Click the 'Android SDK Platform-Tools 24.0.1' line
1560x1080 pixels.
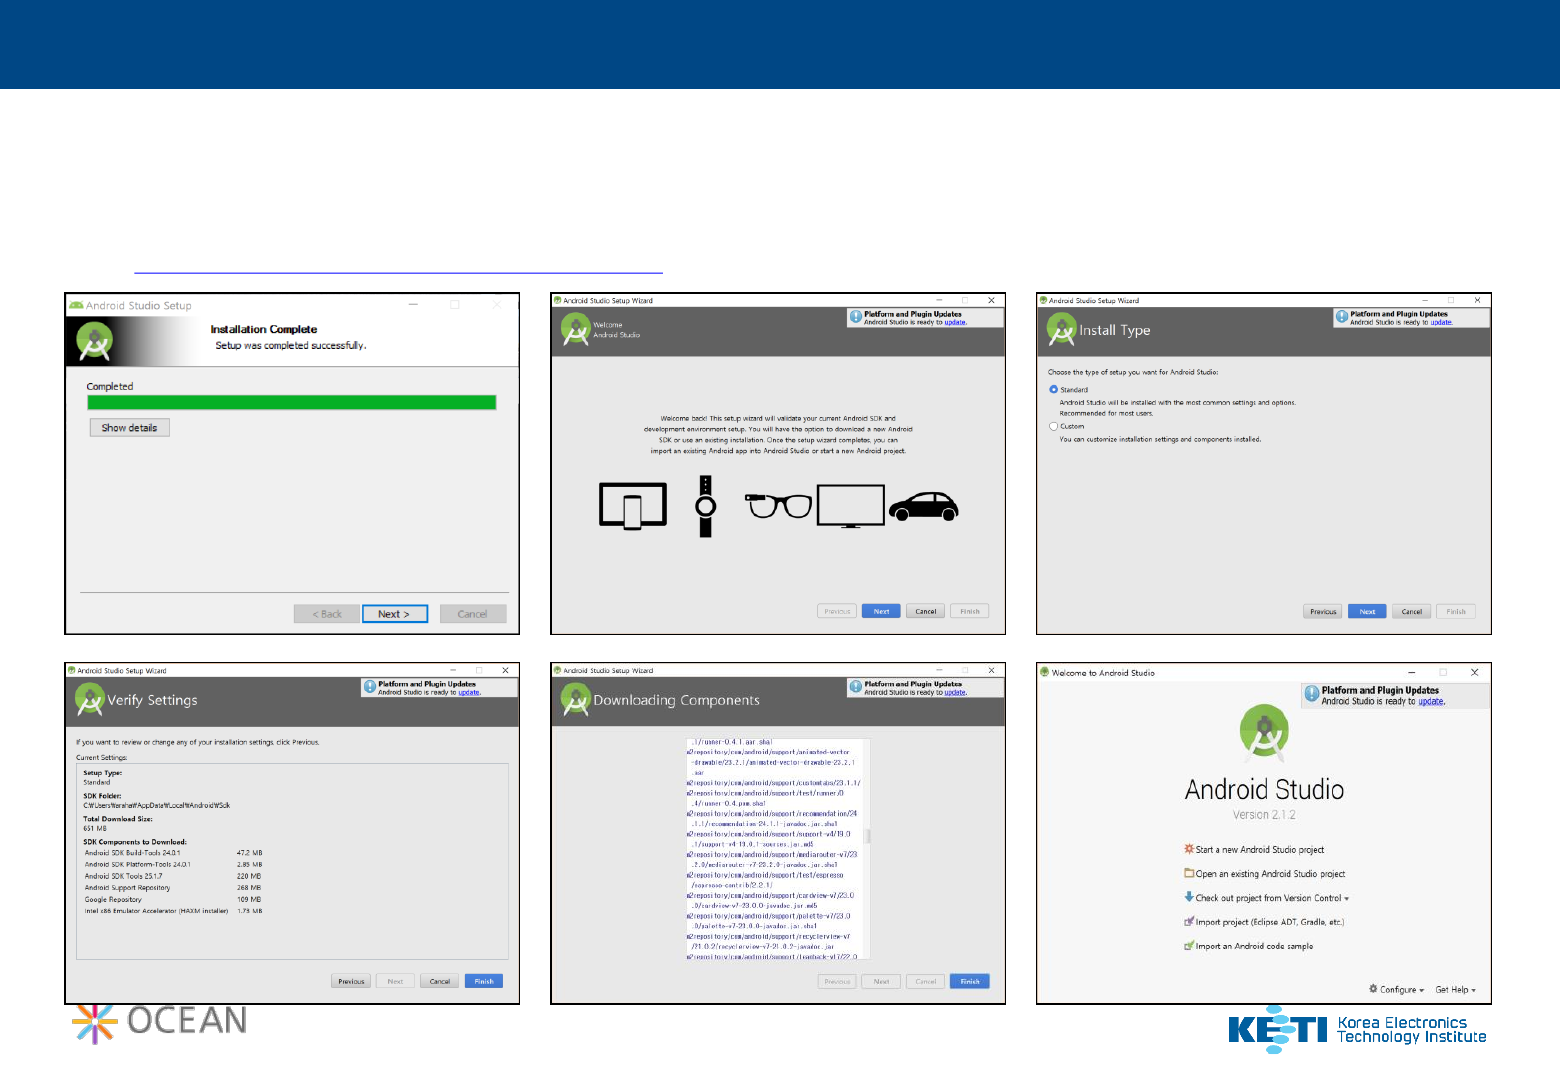[173, 864]
